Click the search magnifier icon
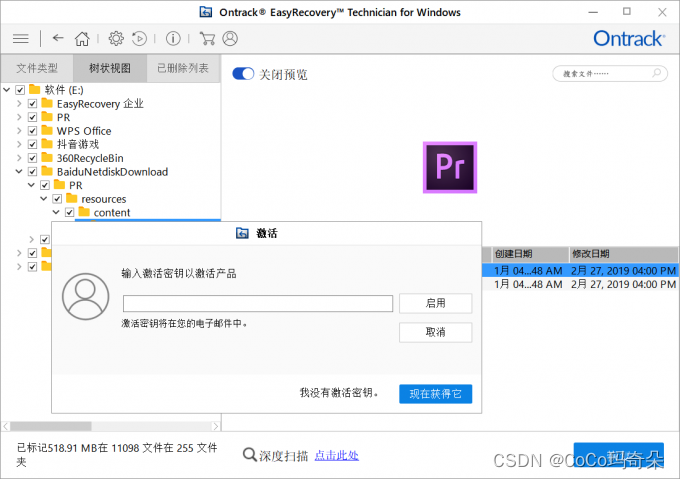The image size is (680, 479). [657, 73]
